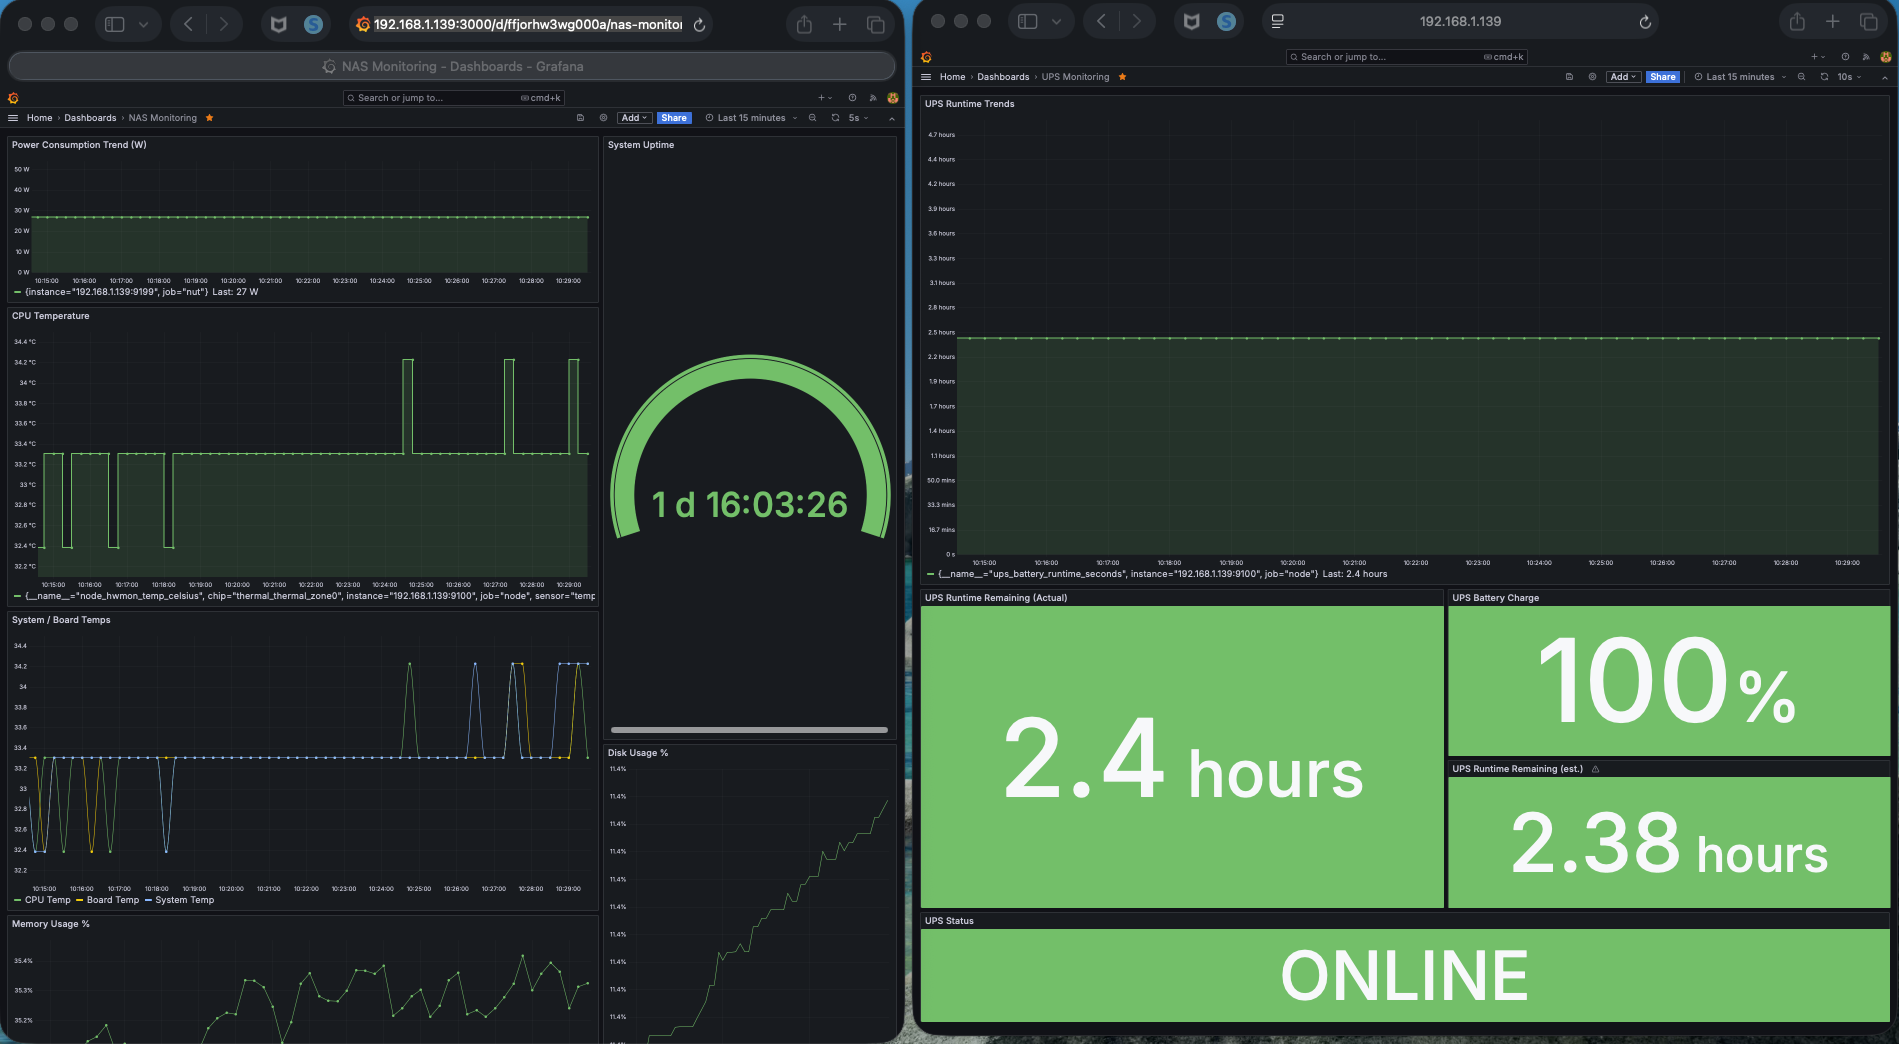Viewport: 1899px width, 1044px height.
Task: Open Power Consumption Trend (W) panel title
Action: 79,145
